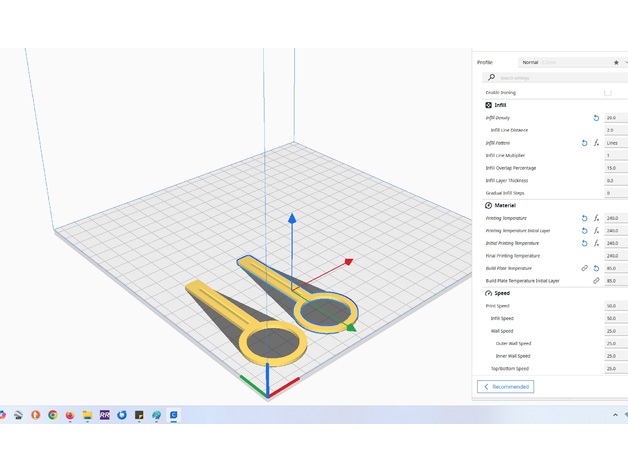Image resolution: width=628 pixels, height=472 pixels.
Task: Click the Print Speed value field
Action: (x=613, y=306)
